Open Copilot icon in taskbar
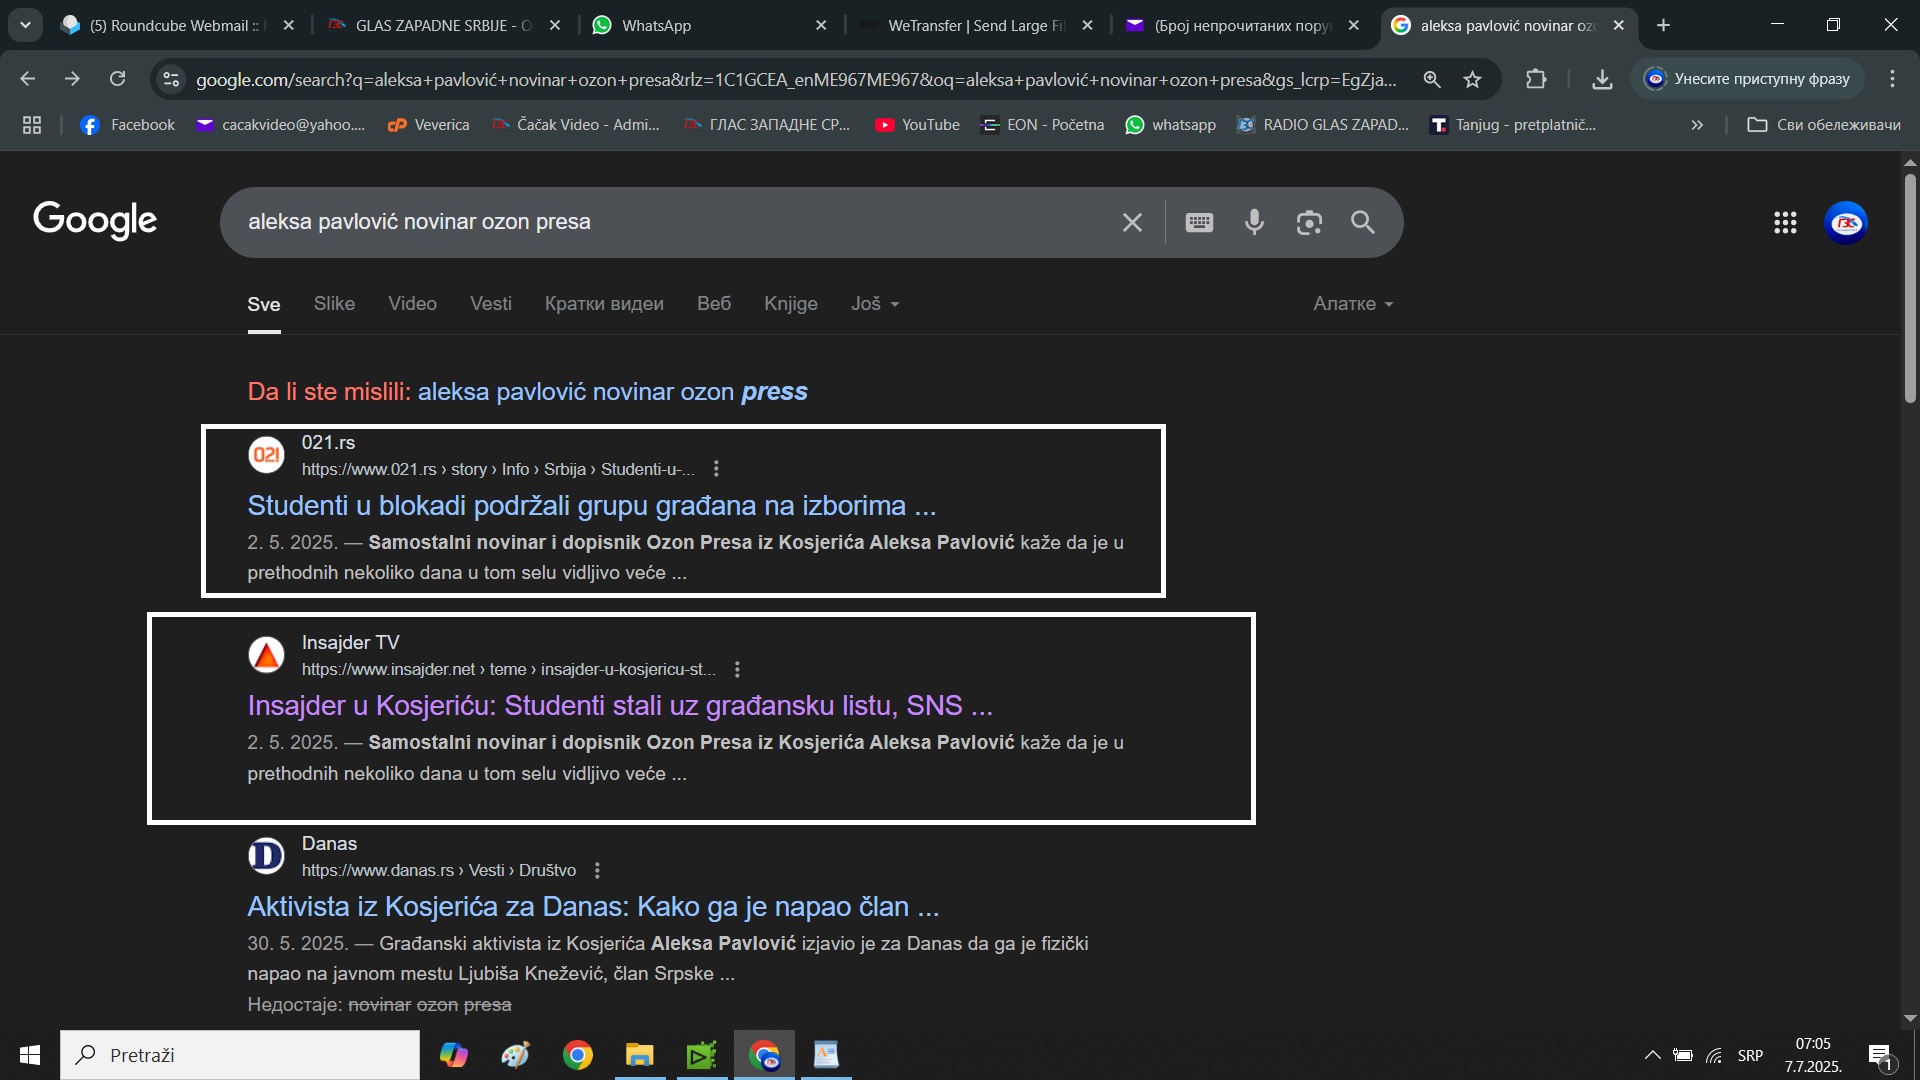This screenshot has width=1920, height=1080. pos(453,1055)
